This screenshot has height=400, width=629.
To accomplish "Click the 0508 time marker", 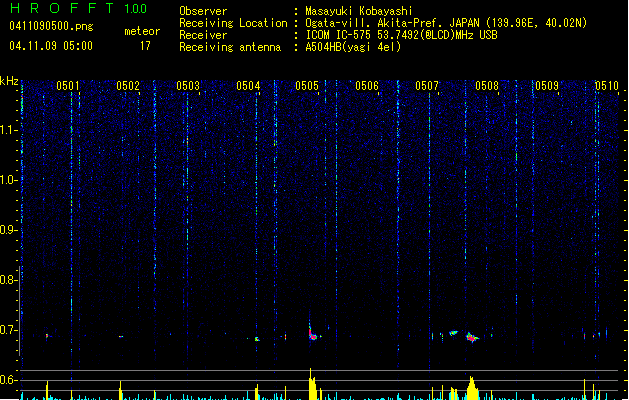I will (x=487, y=86).
